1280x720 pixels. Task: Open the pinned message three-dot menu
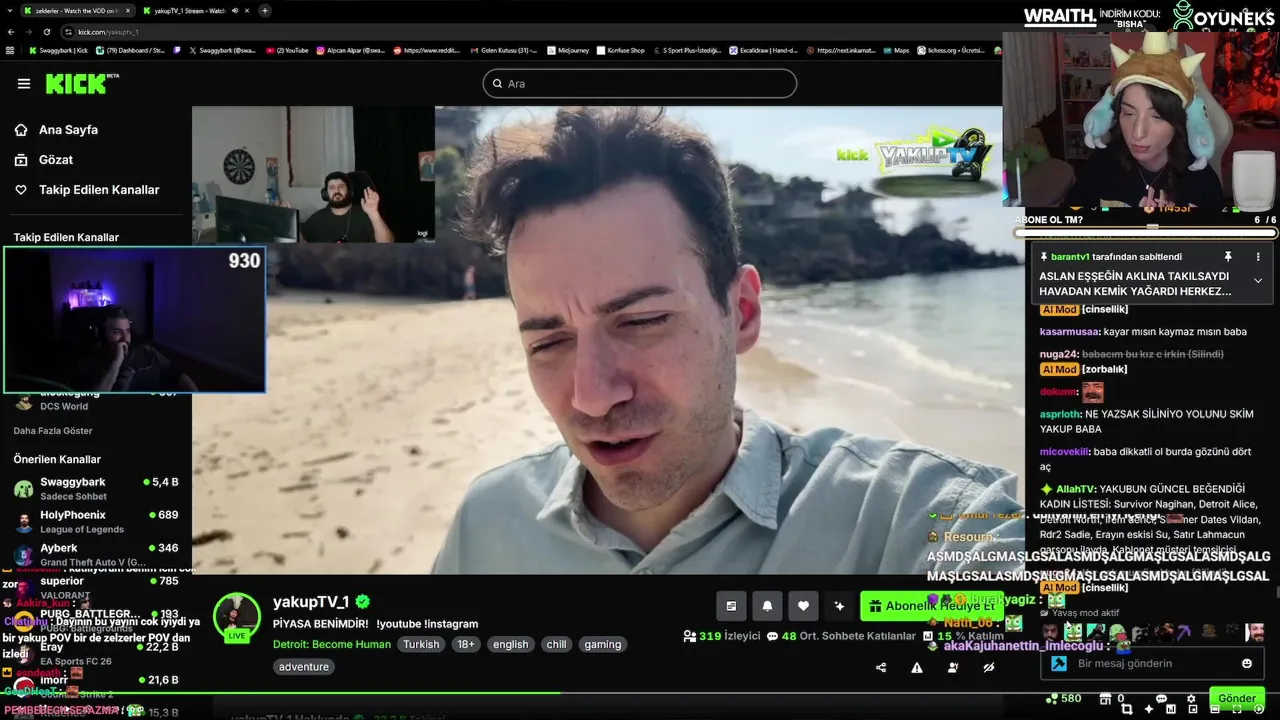[1258, 257]
